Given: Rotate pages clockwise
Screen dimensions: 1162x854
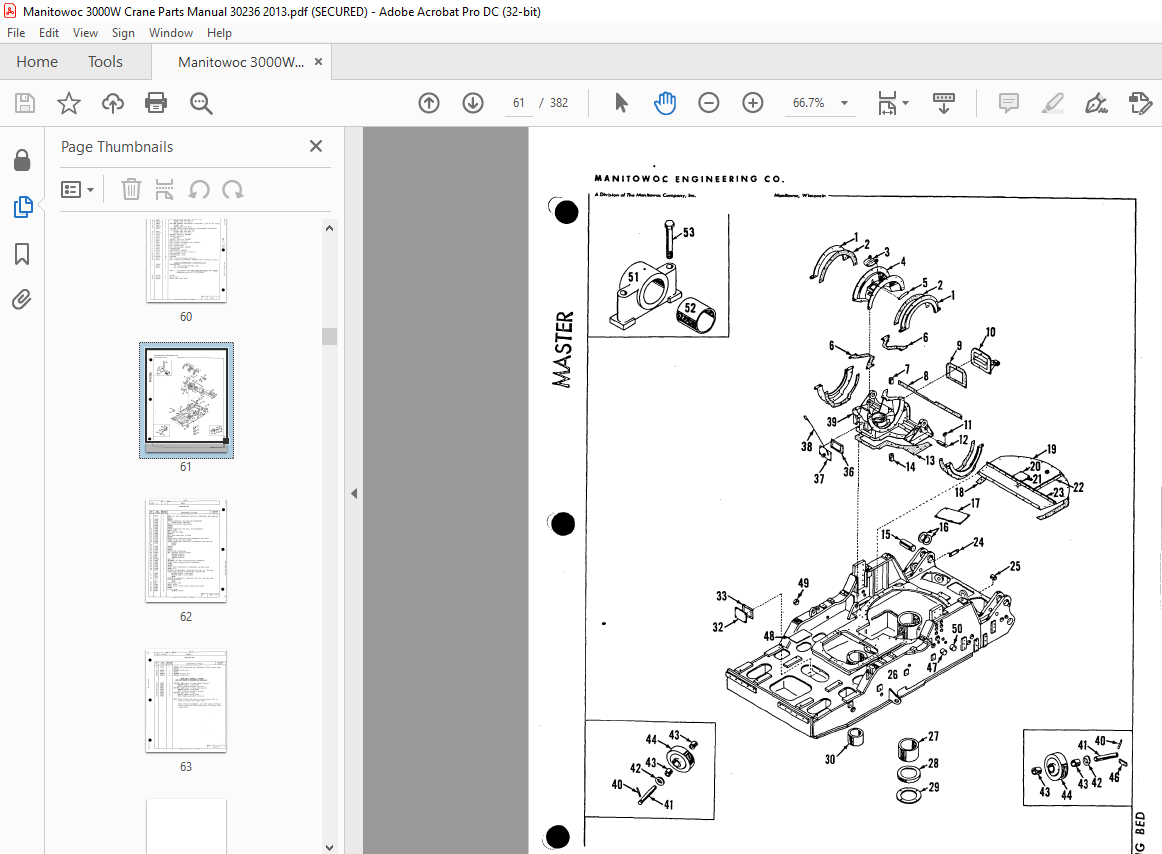Looking at the screenshot, I should pyautogui.click(x=233, y=189).
